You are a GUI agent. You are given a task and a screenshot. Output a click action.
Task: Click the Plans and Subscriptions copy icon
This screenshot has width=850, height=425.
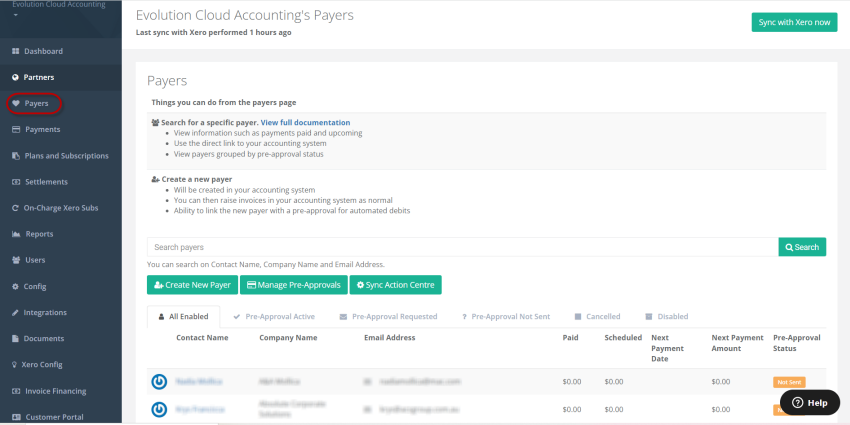coord(16,156)
